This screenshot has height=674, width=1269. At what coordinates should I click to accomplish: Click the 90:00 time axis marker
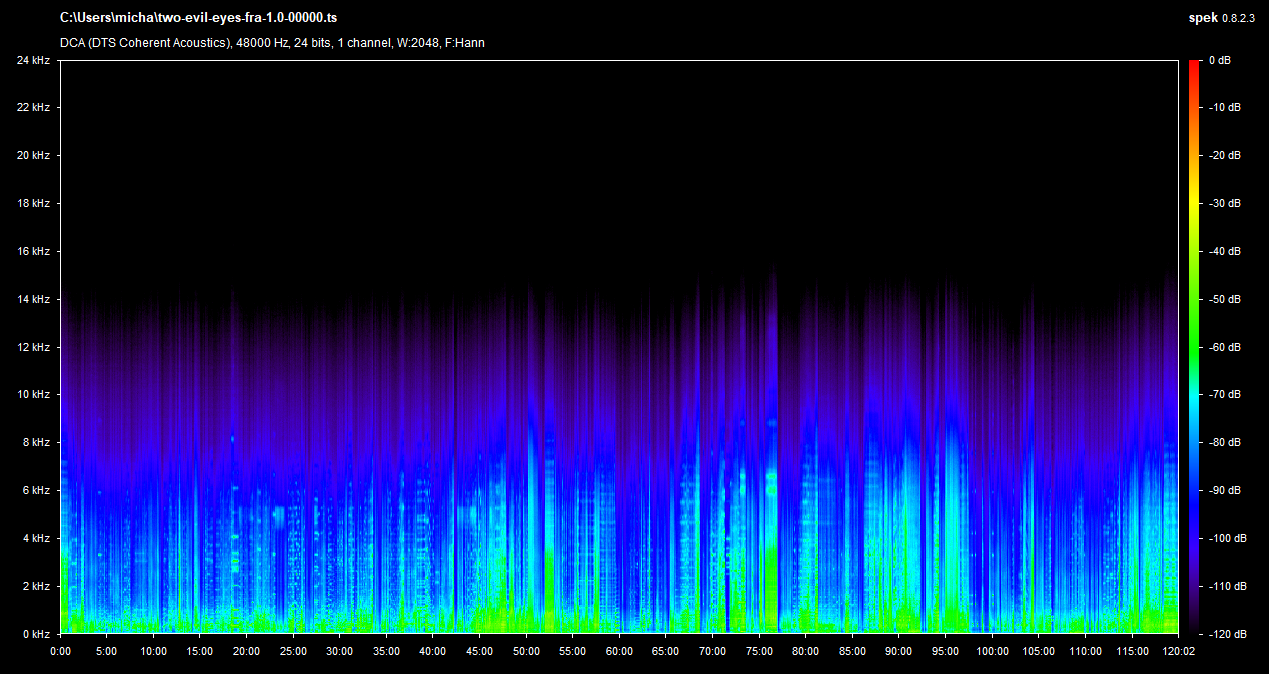tap(898, 651)
